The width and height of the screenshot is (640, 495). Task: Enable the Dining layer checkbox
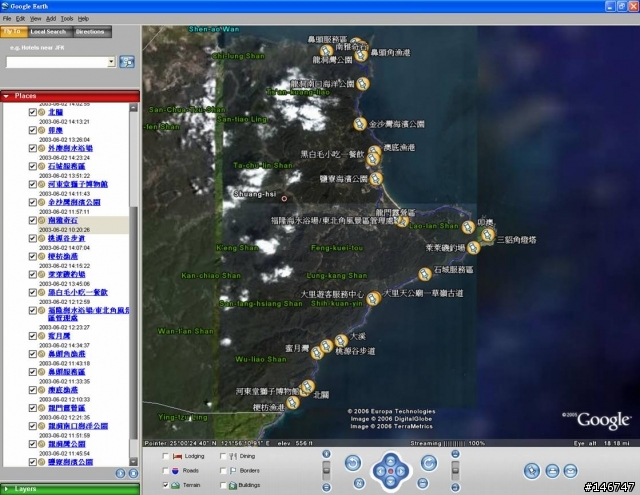click(223, 456)
